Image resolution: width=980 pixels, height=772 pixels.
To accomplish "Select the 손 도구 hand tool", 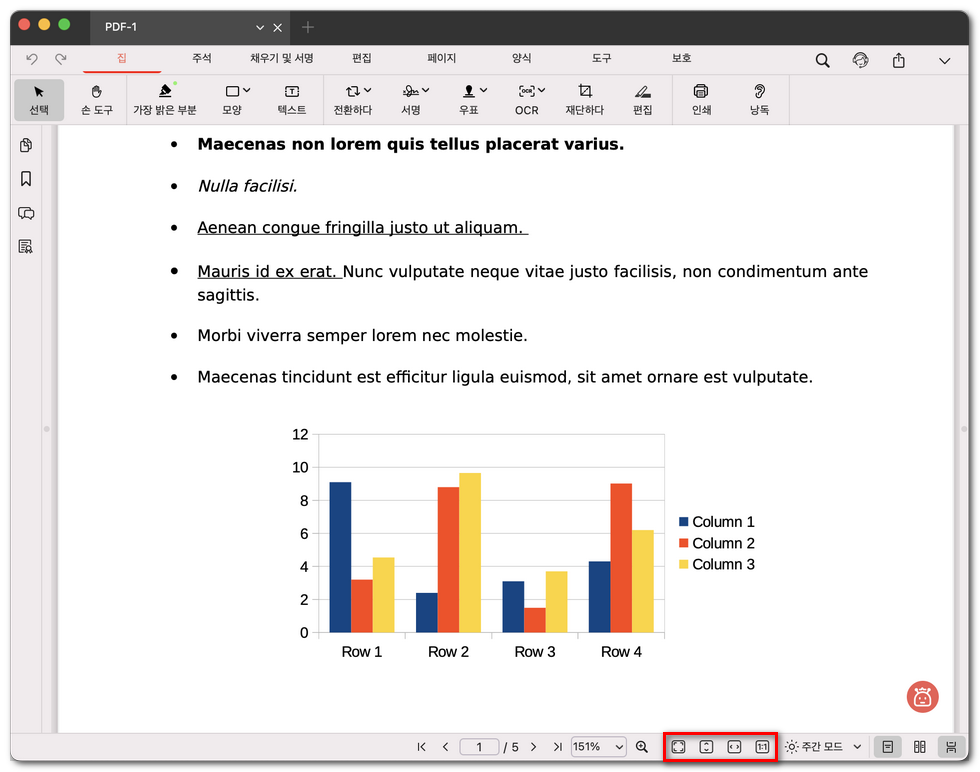I will 97,99.
